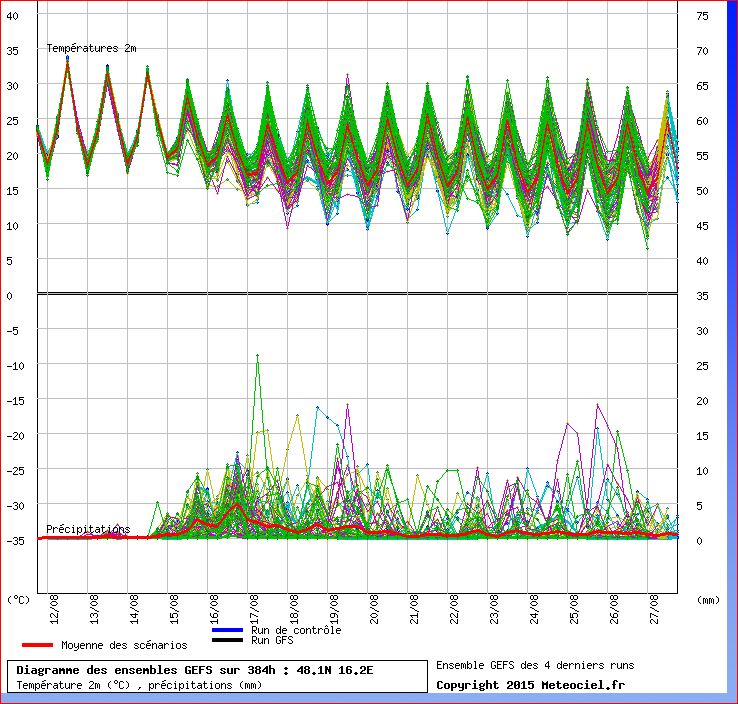The width and height of the screenshot is (738, 704).
Task: Click the 'Moyenne des scénarios' legend text
Action: [x=124, y=645]
